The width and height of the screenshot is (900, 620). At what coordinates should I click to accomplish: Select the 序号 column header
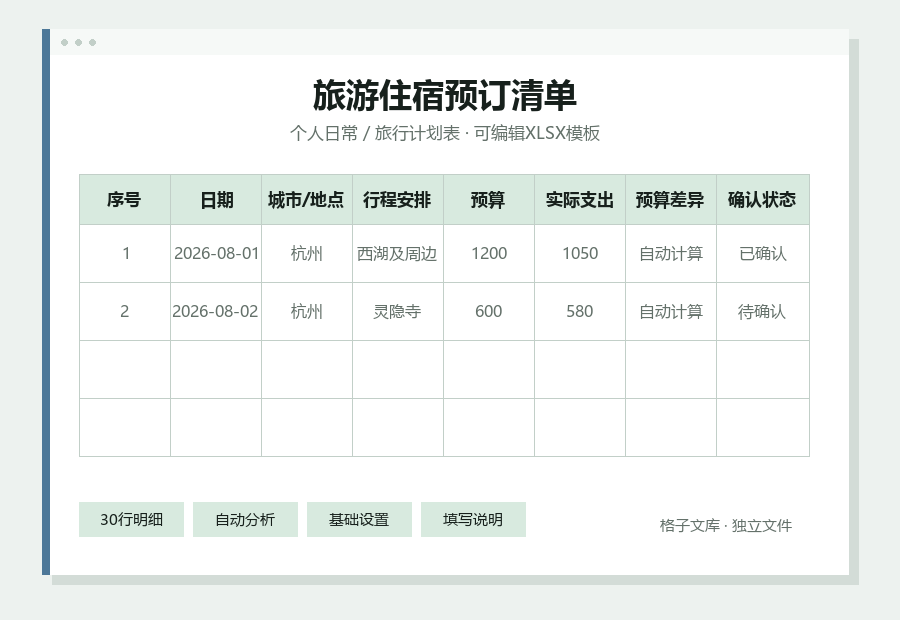[125, 200]
